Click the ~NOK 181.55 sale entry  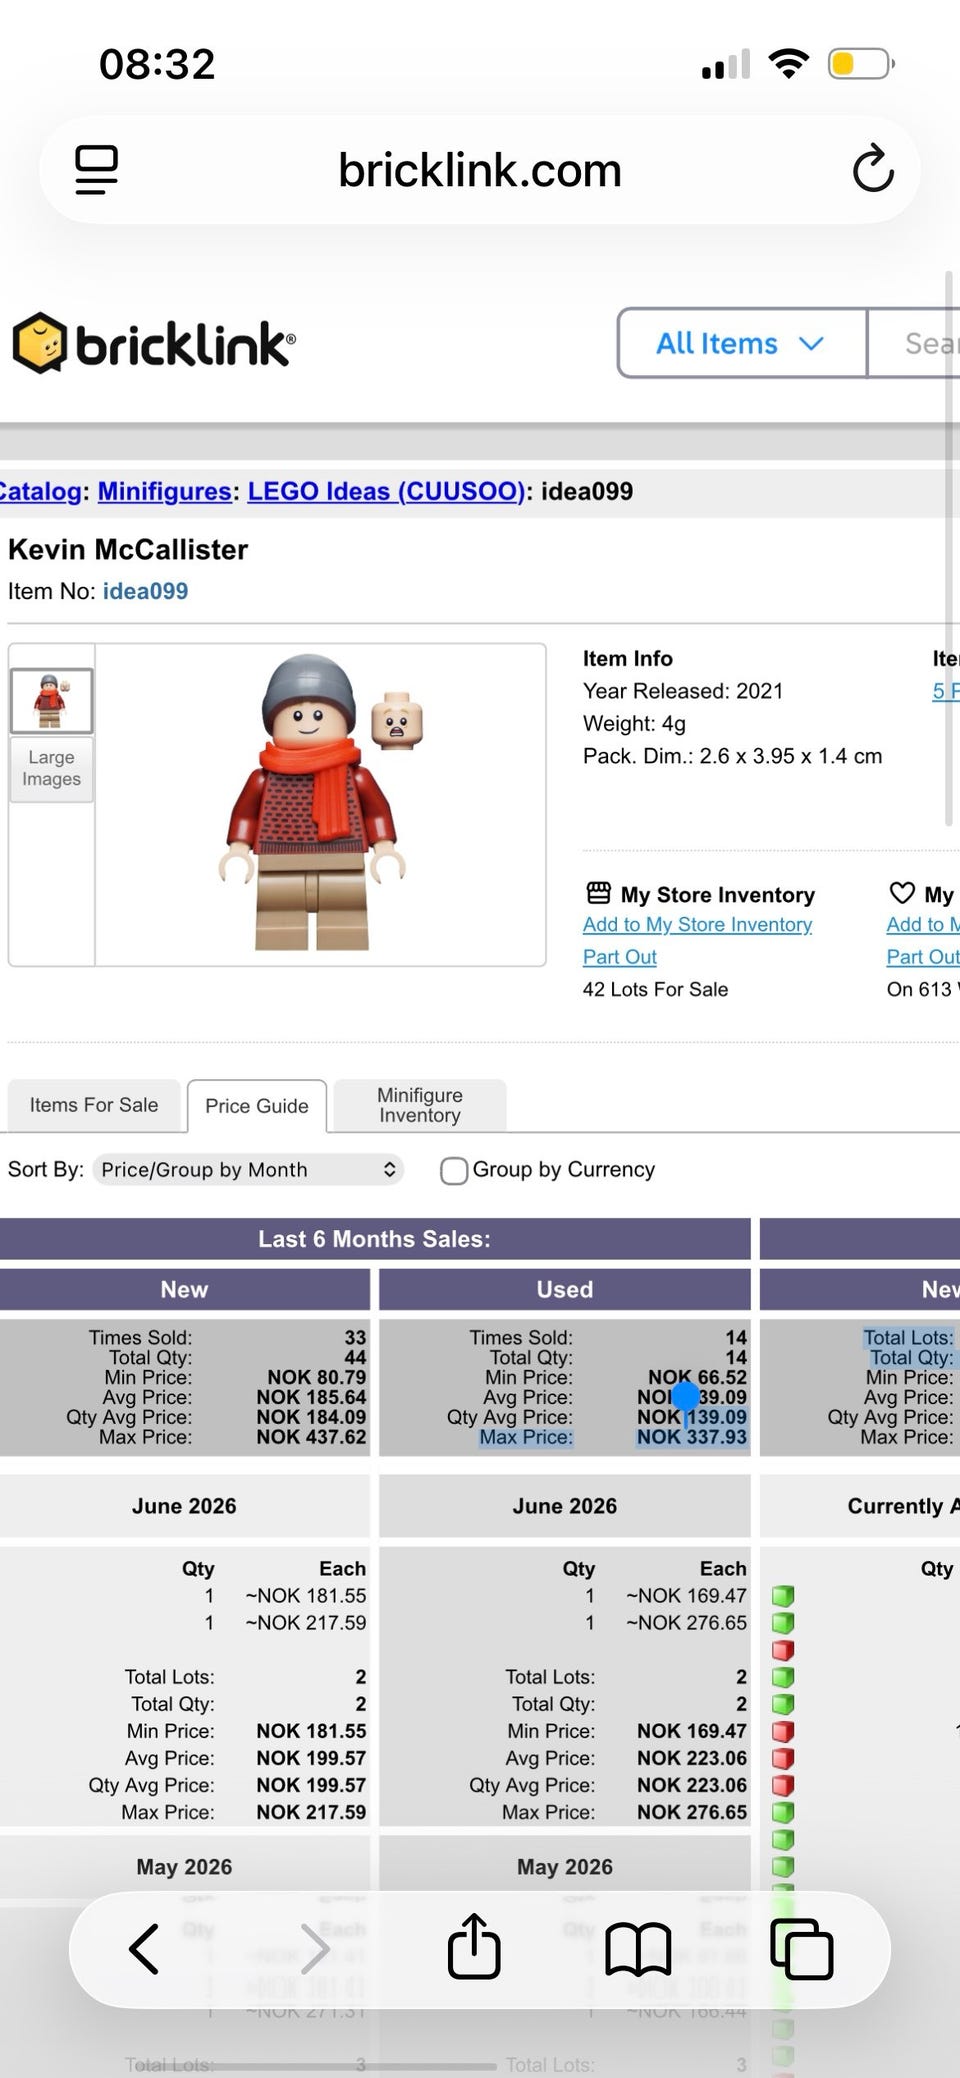pos(306,1596)
